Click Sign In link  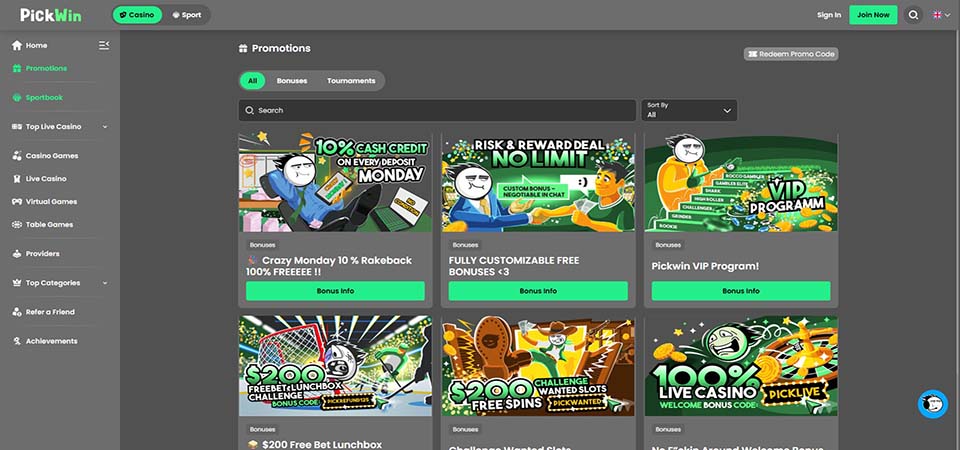tap(829, 15)
